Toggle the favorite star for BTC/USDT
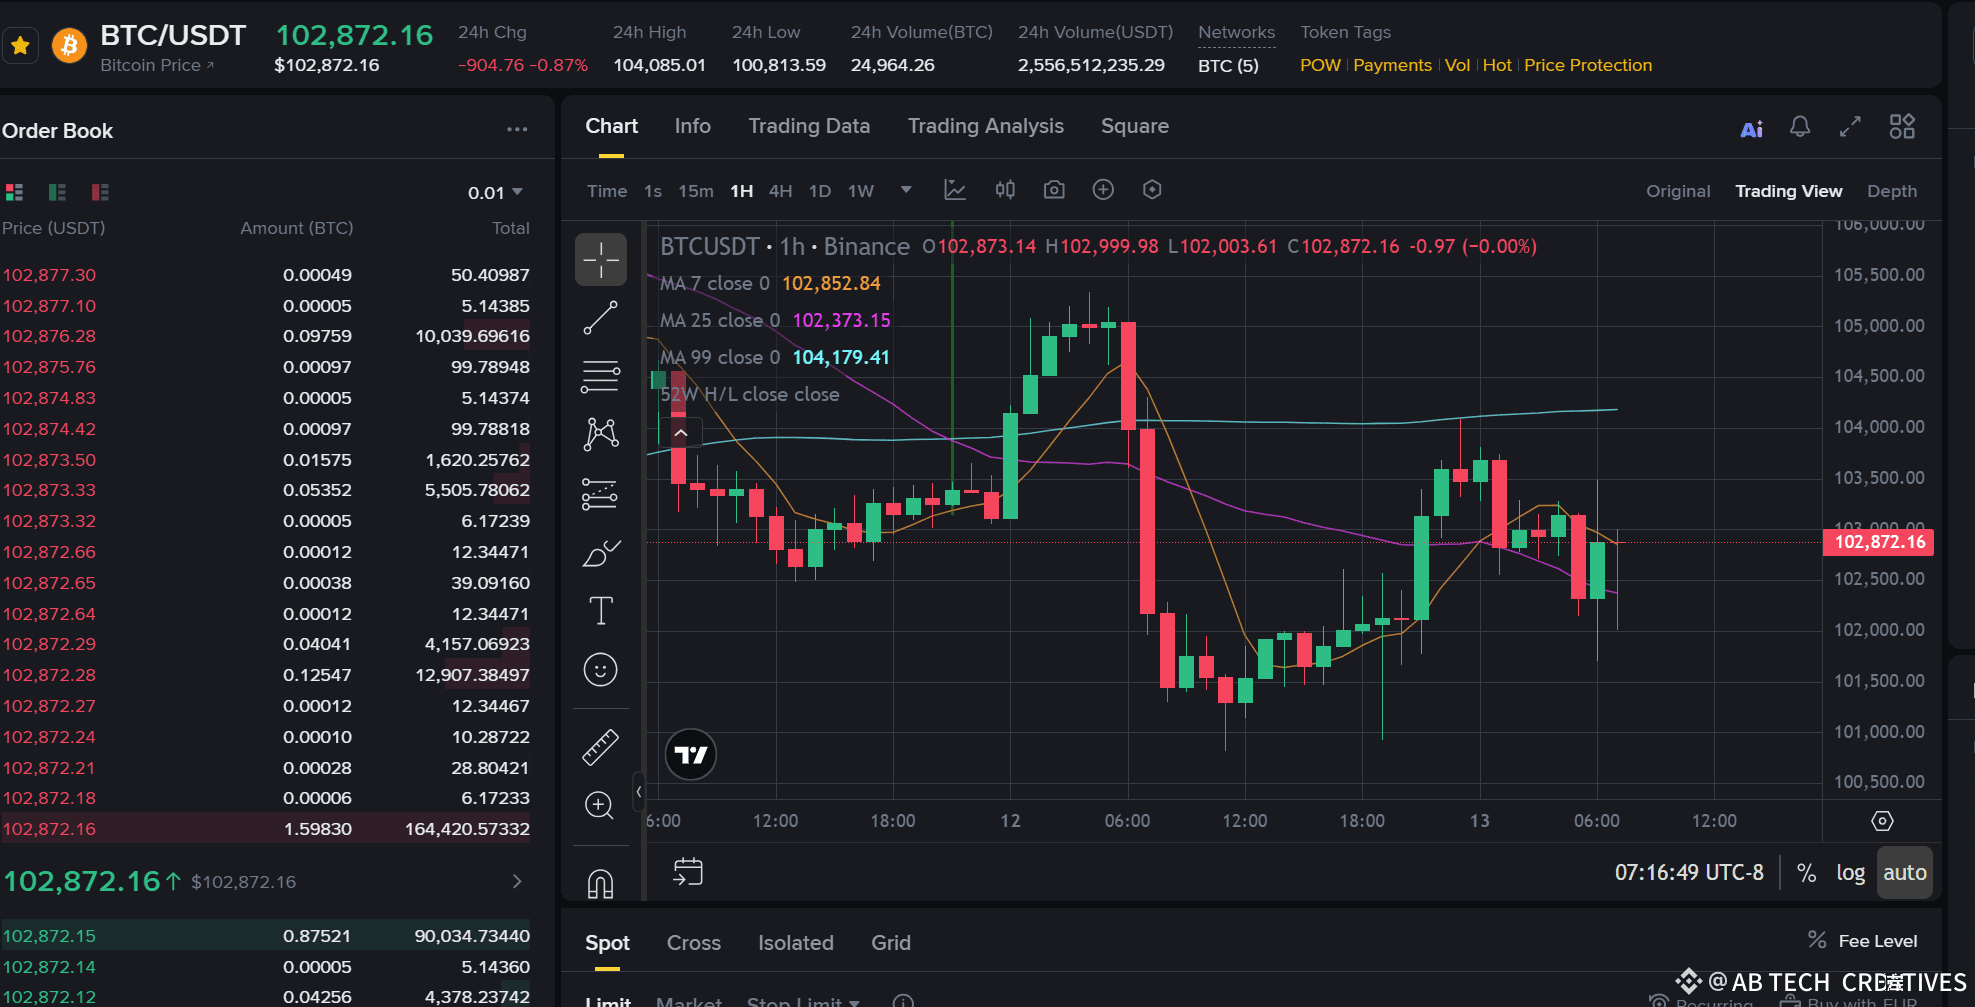 (x=20, y=46)
